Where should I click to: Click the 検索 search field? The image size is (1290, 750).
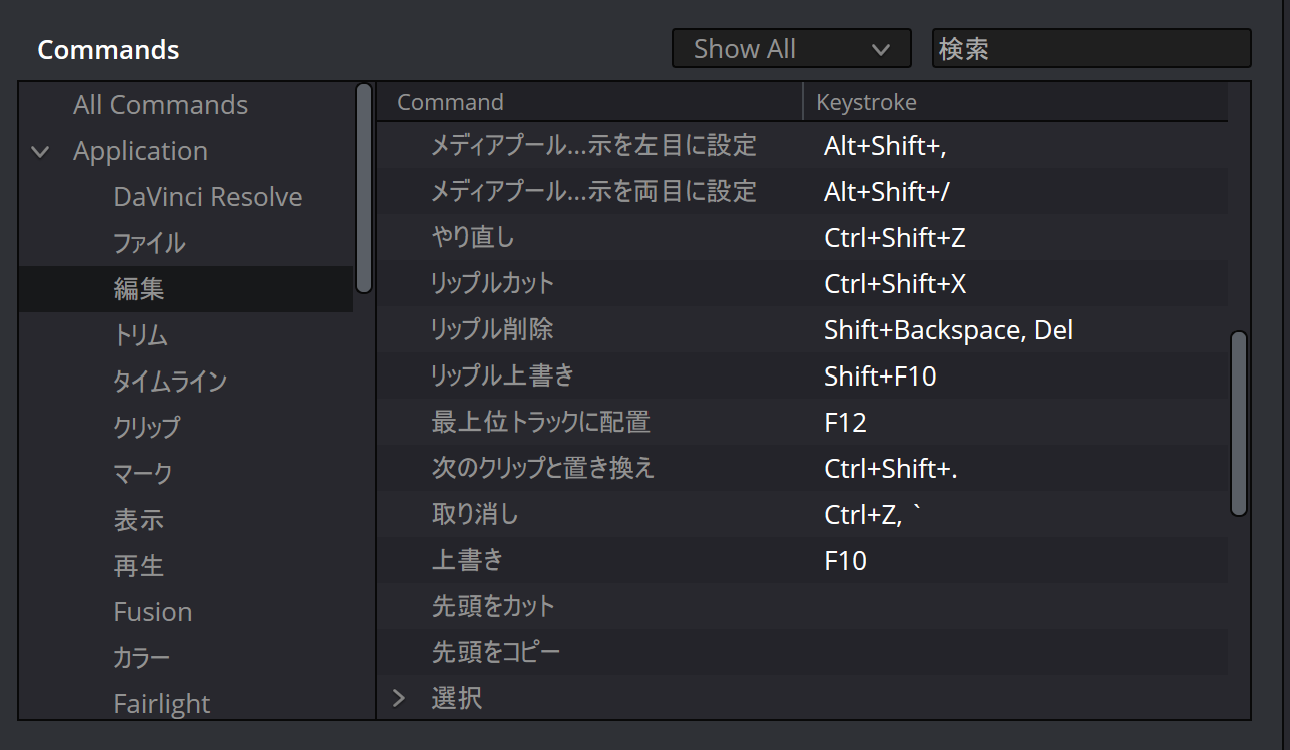point(1091,48)
